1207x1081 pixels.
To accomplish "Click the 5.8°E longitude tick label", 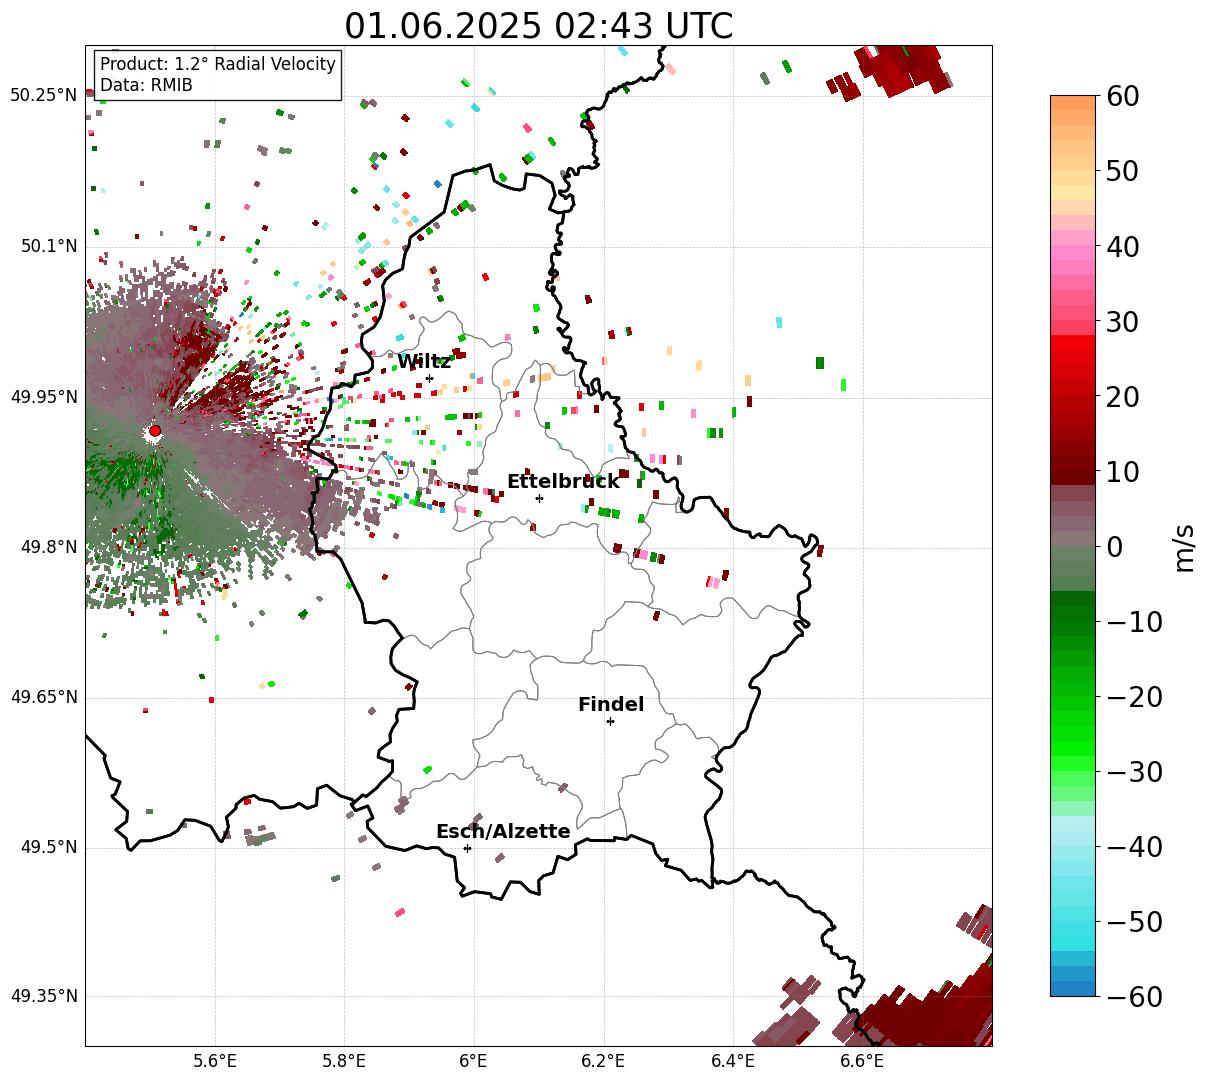I will pyautogui.click(x=344, y=1062).
